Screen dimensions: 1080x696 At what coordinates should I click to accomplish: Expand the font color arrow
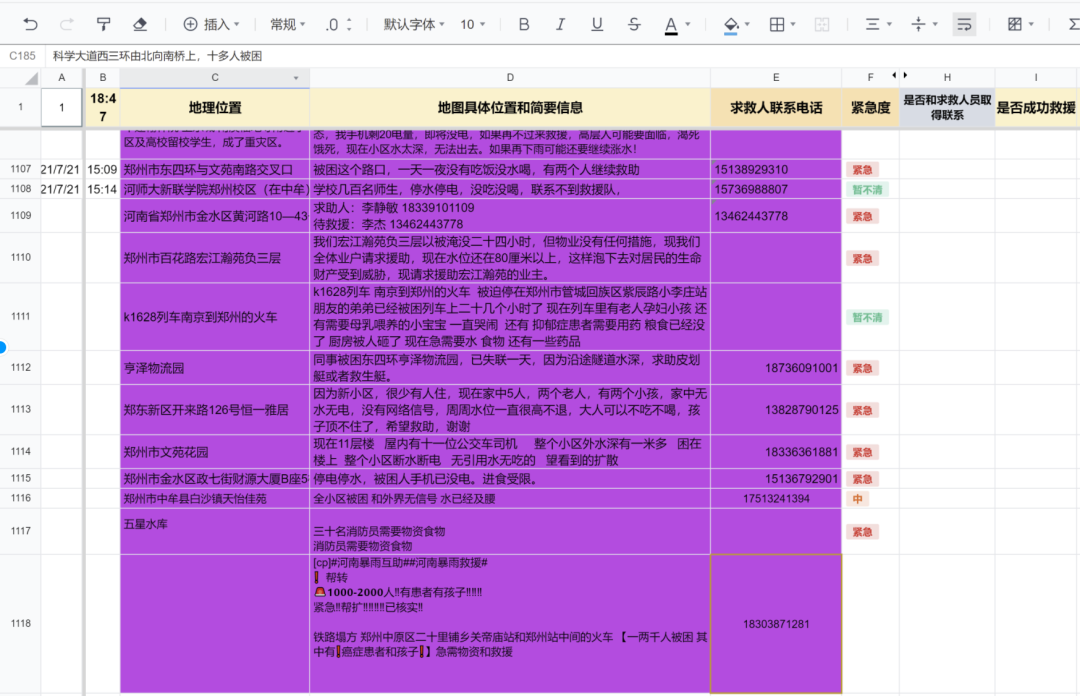tap(687, 25)
